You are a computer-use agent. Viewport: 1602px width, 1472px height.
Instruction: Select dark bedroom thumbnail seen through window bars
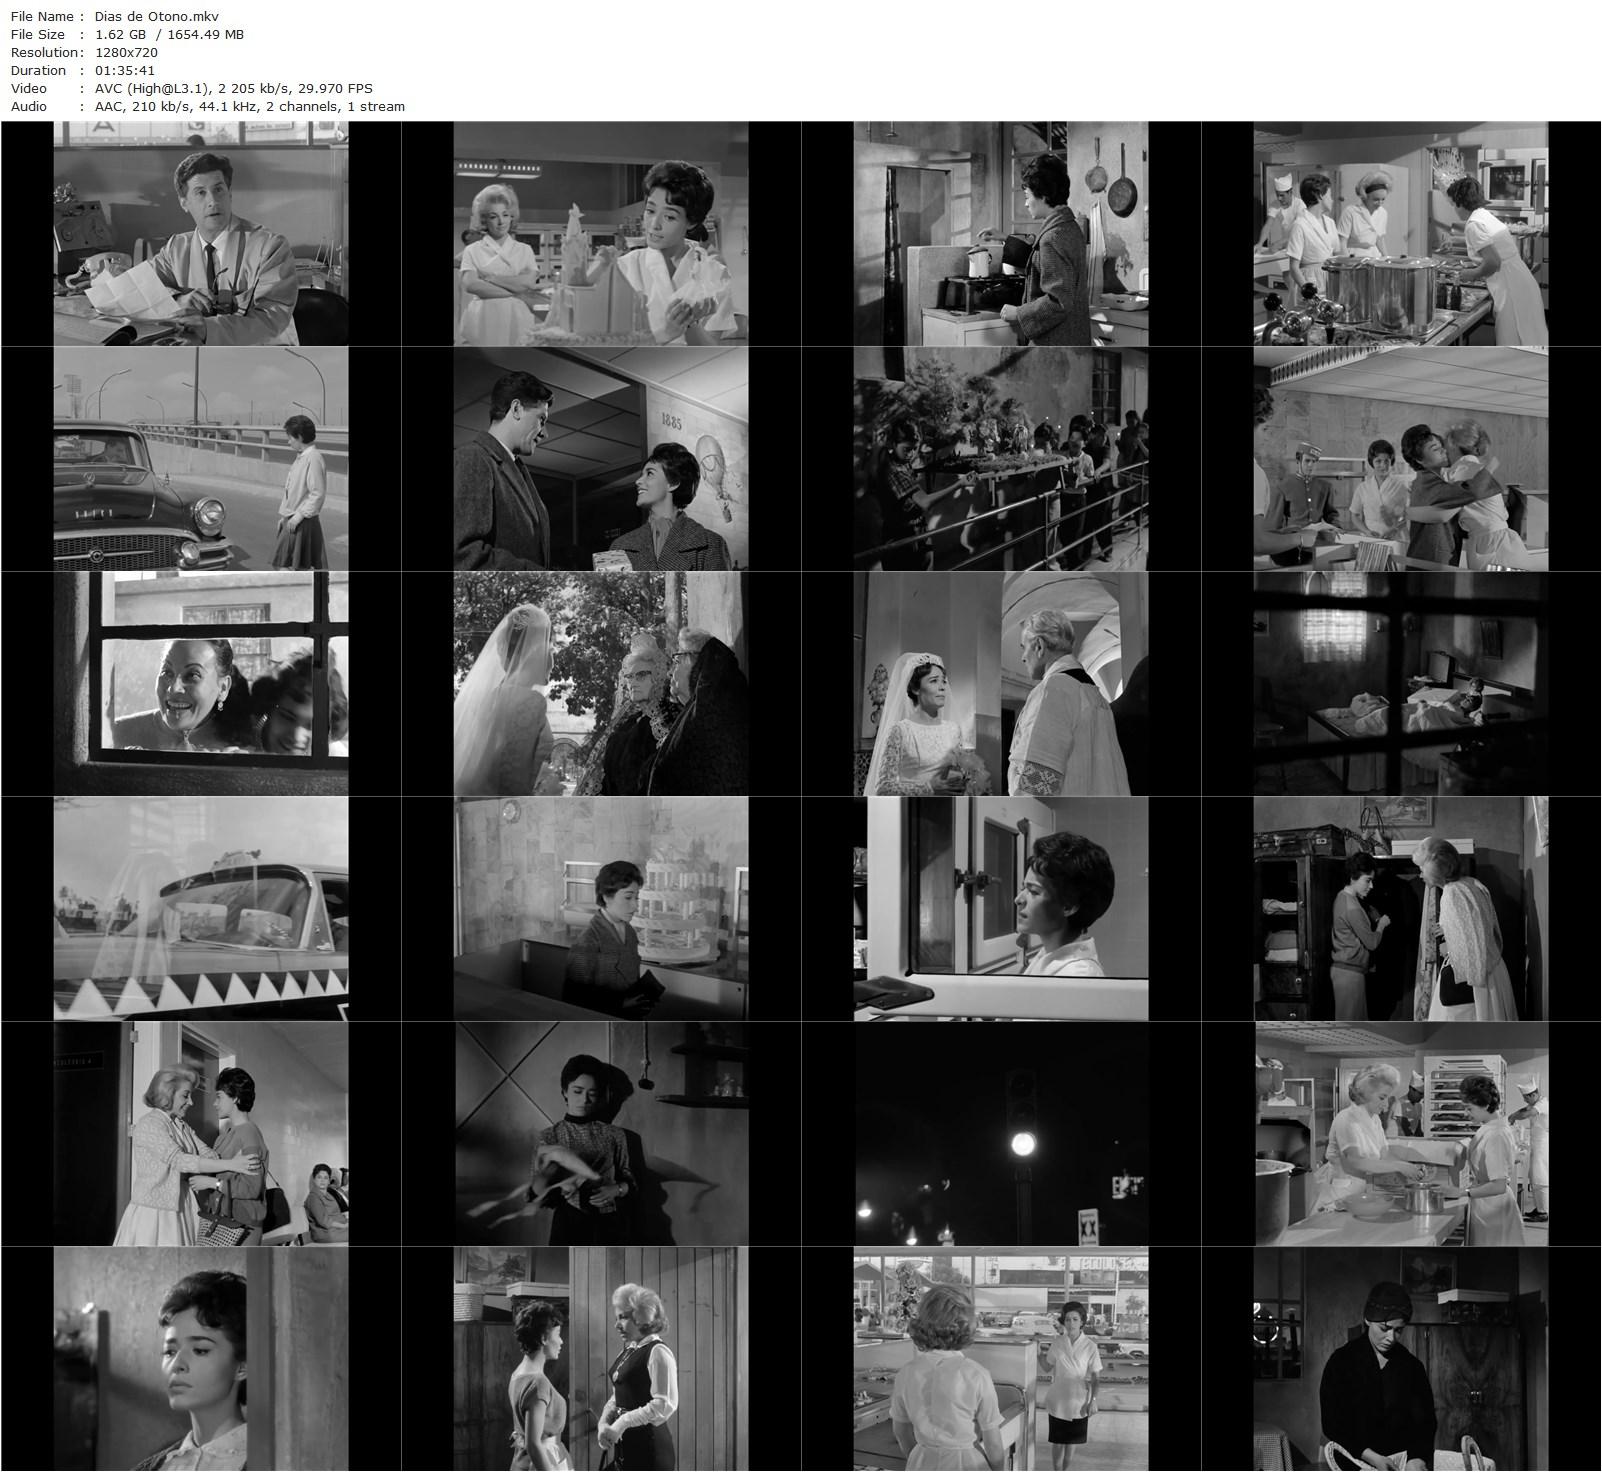(x=1400, y=684)
